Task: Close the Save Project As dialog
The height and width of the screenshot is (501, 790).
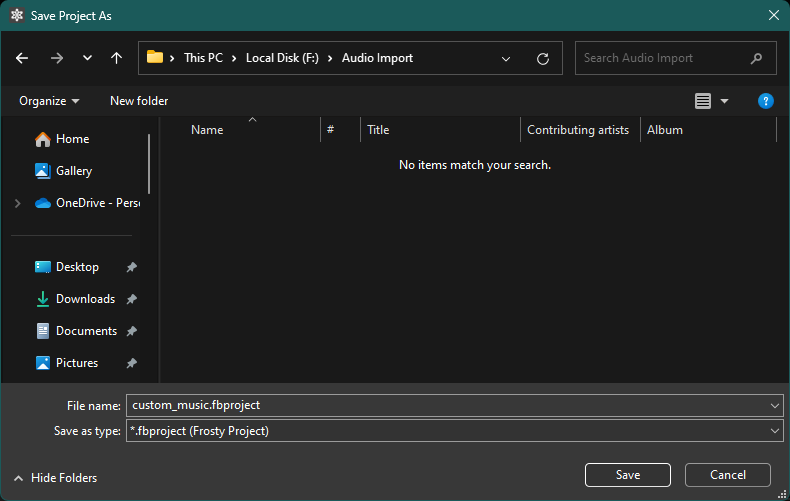Action: tap(774, 15)
